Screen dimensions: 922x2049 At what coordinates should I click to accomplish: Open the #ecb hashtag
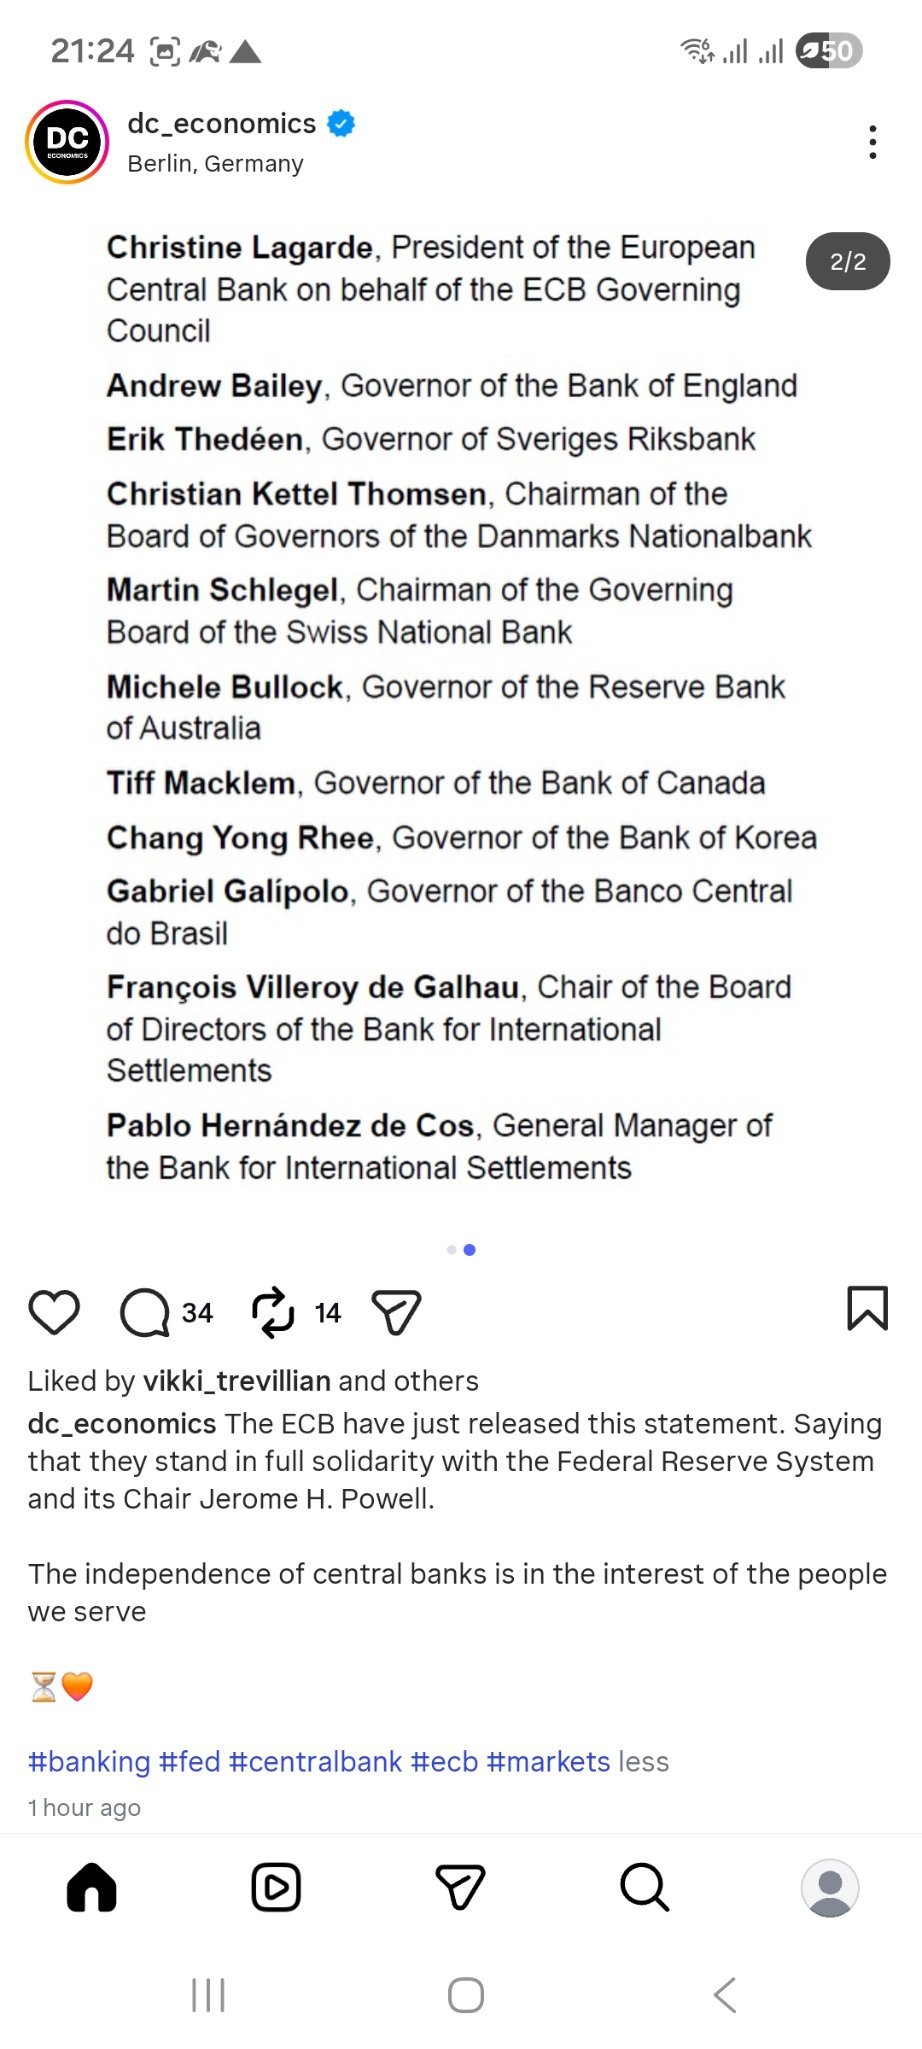tap(444, 1761)
